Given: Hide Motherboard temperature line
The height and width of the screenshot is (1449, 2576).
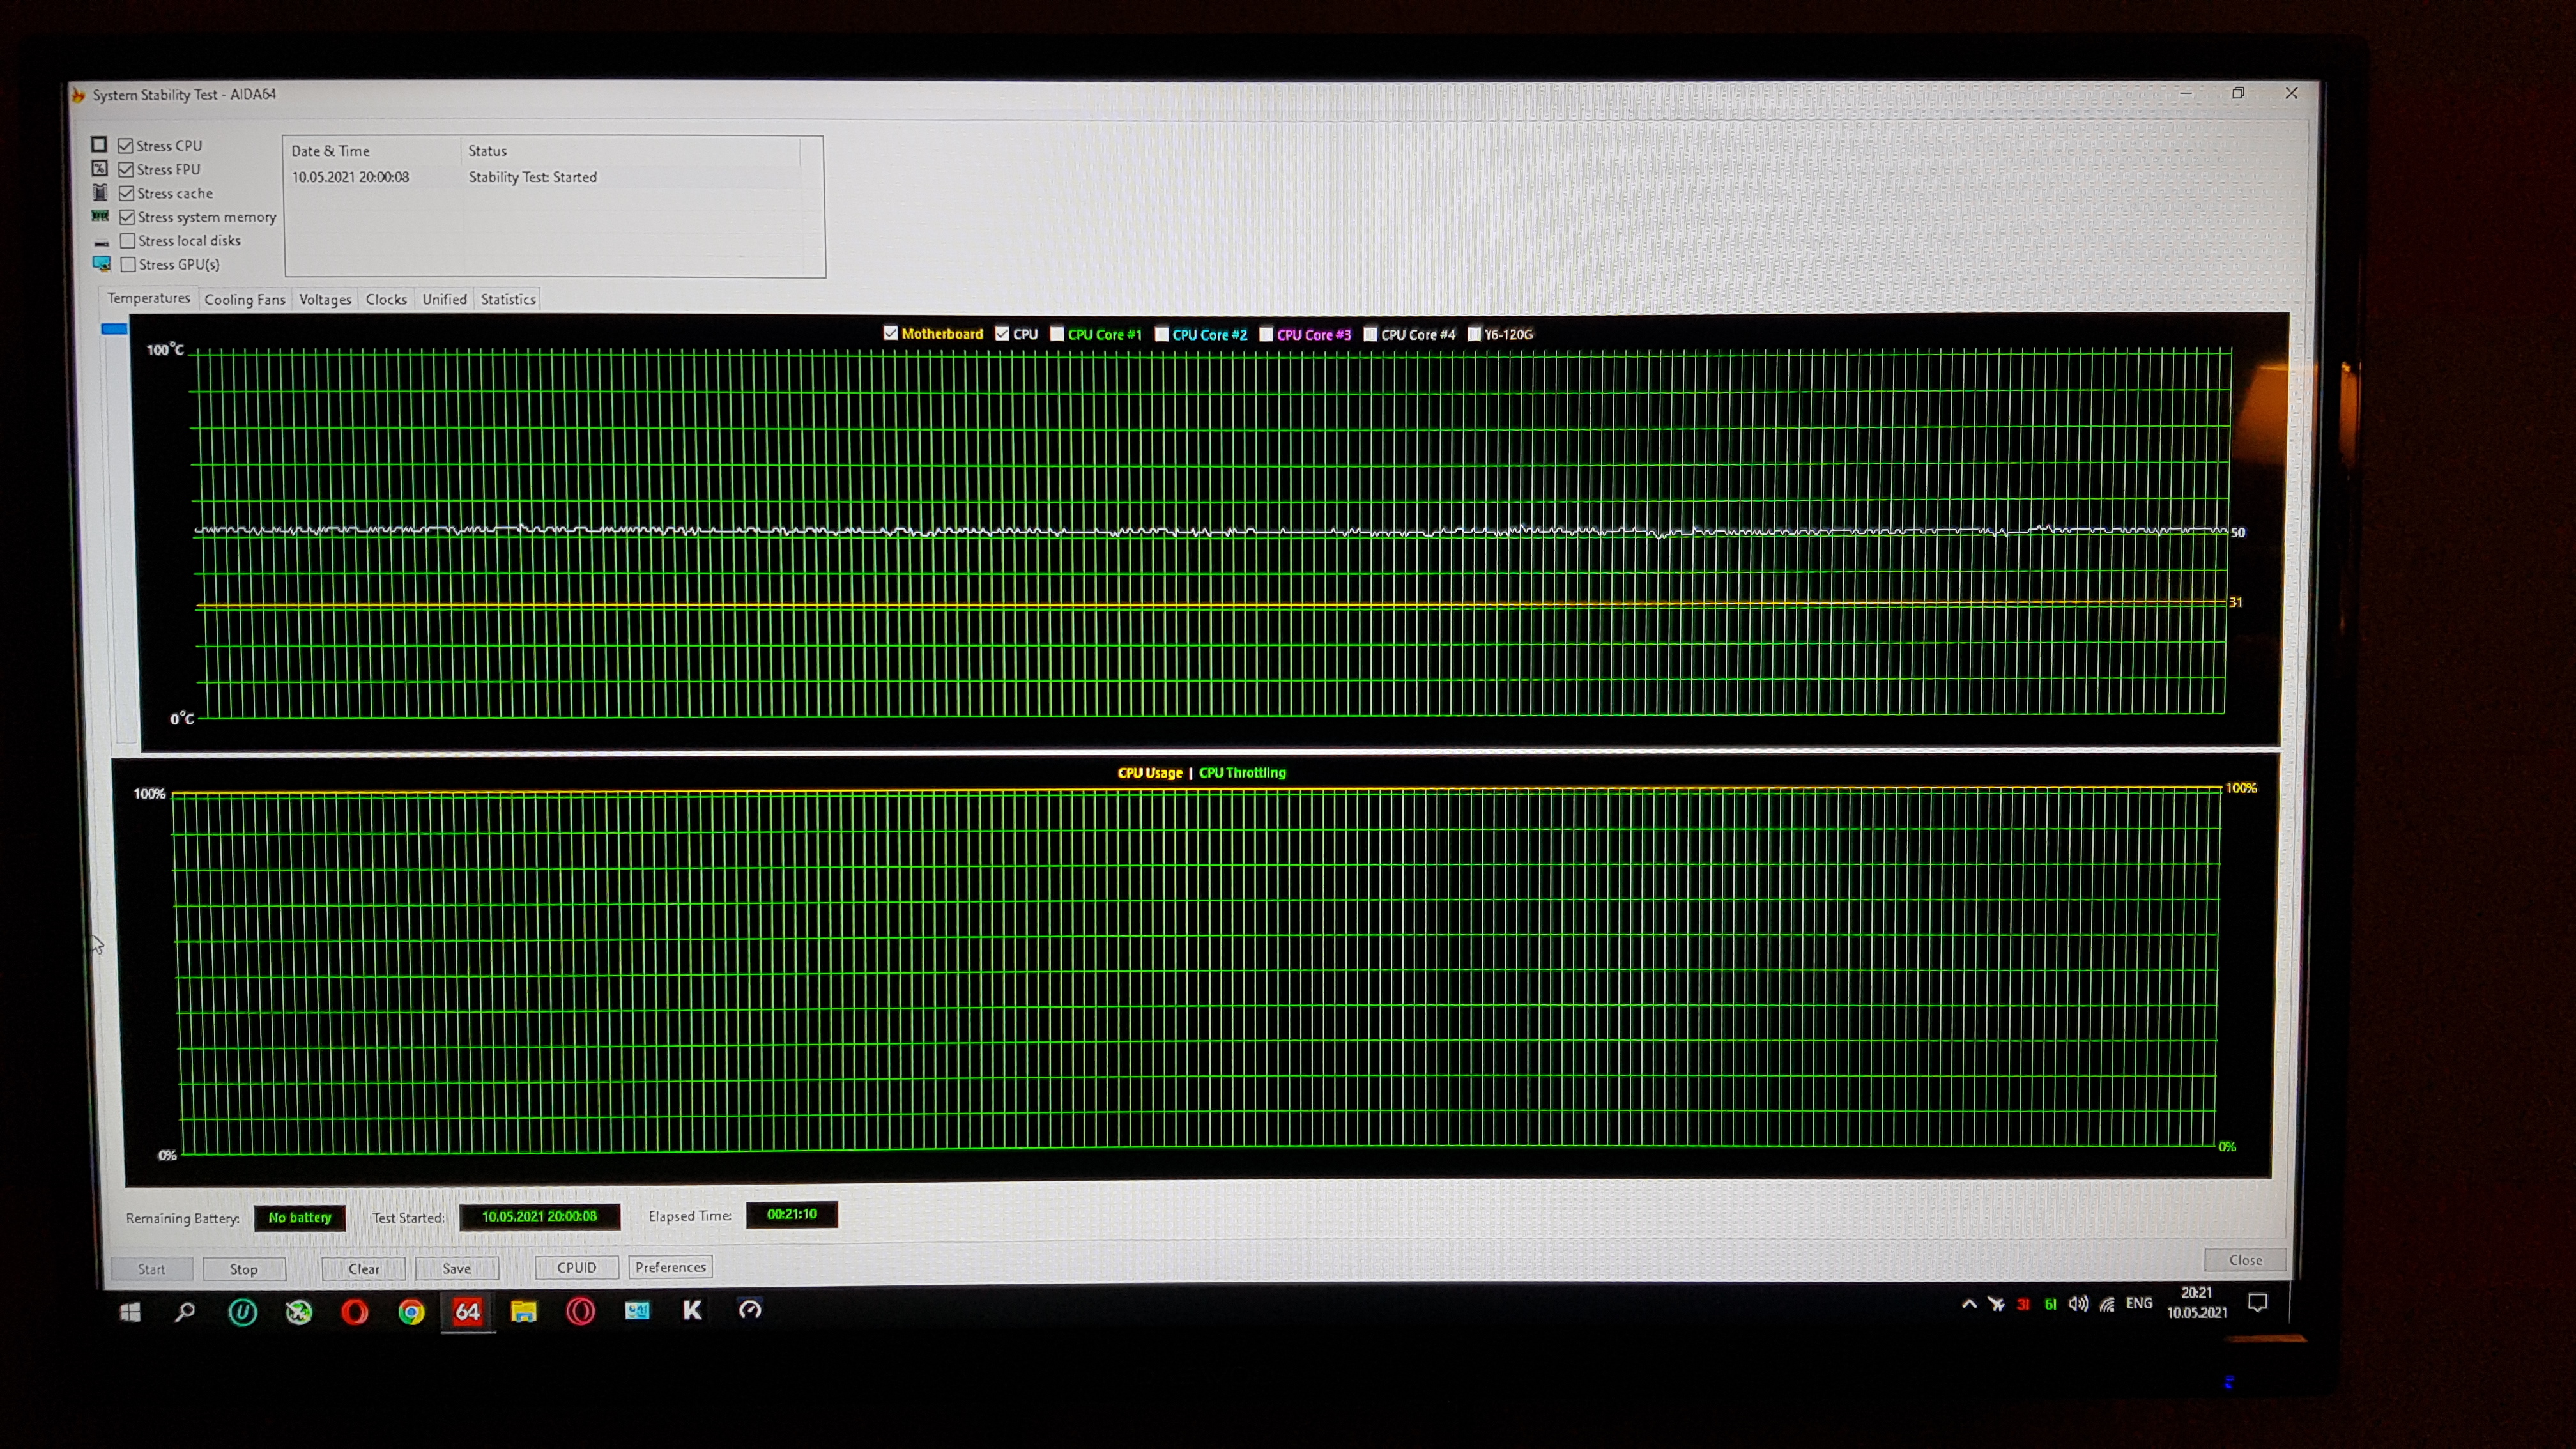Looking at the screenshot, I should (x=890, y=333).
